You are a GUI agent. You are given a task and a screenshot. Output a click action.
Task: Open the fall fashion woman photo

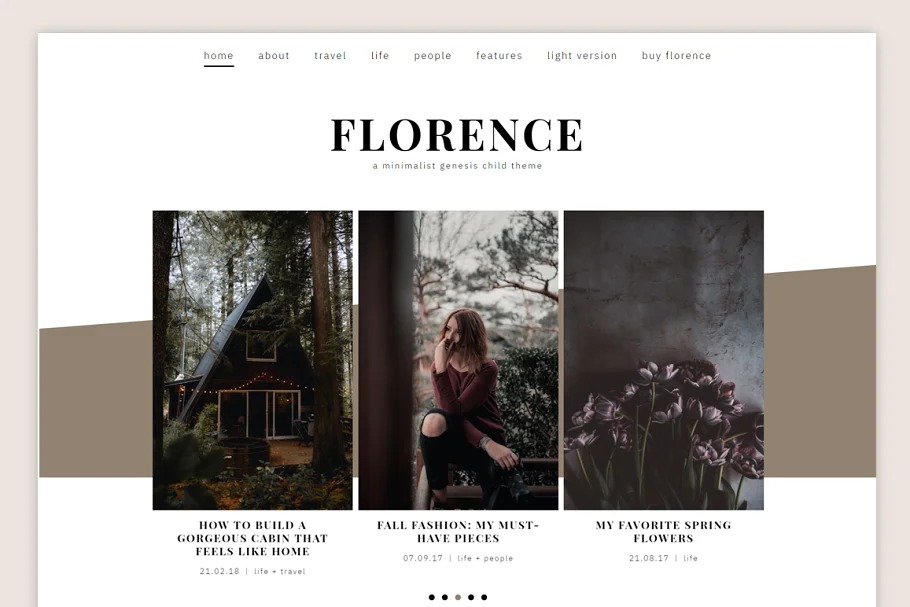coord(458,360)
